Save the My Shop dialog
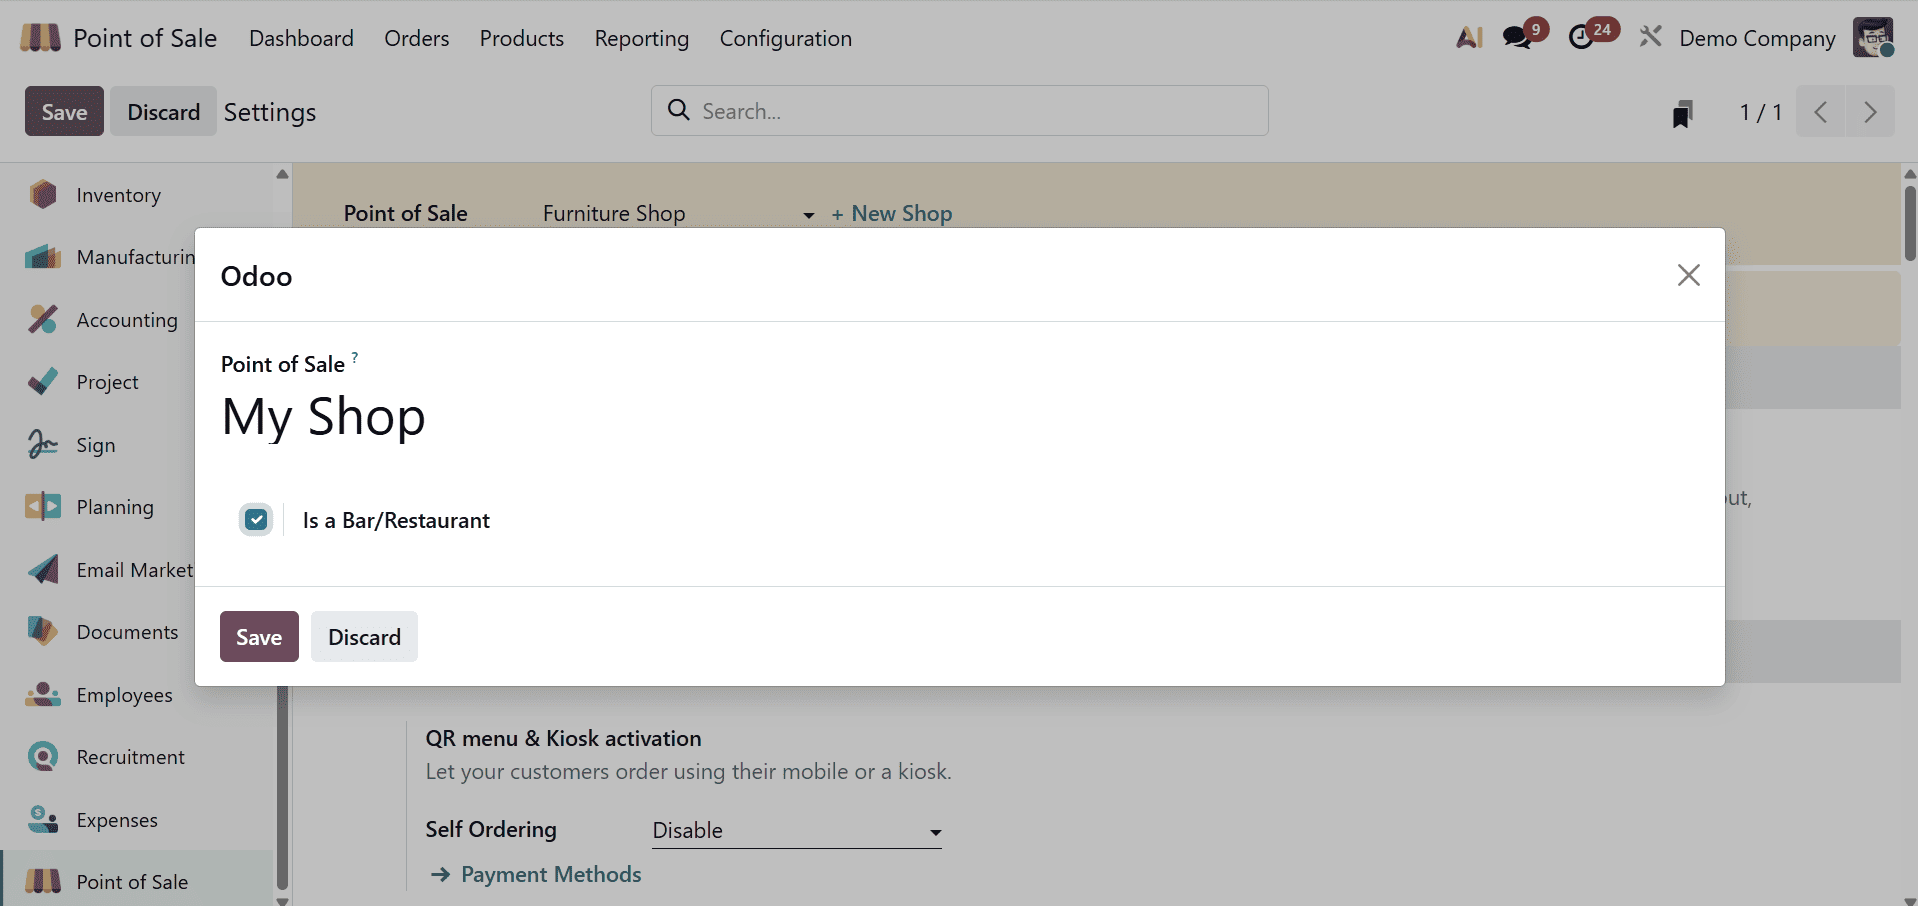 tap(258, 636)
